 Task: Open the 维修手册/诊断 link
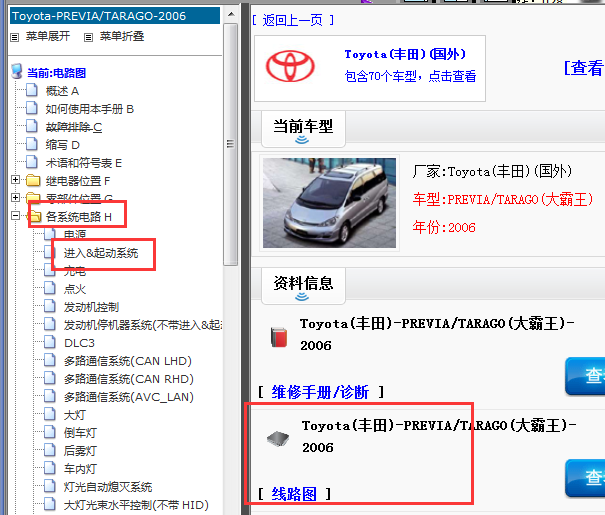coord(320,393)
